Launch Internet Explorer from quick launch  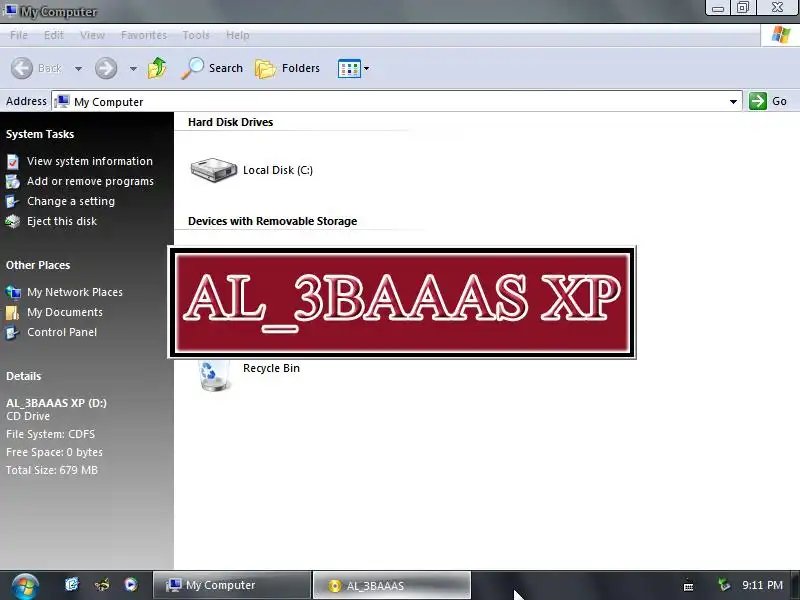[x=72, y=584]
